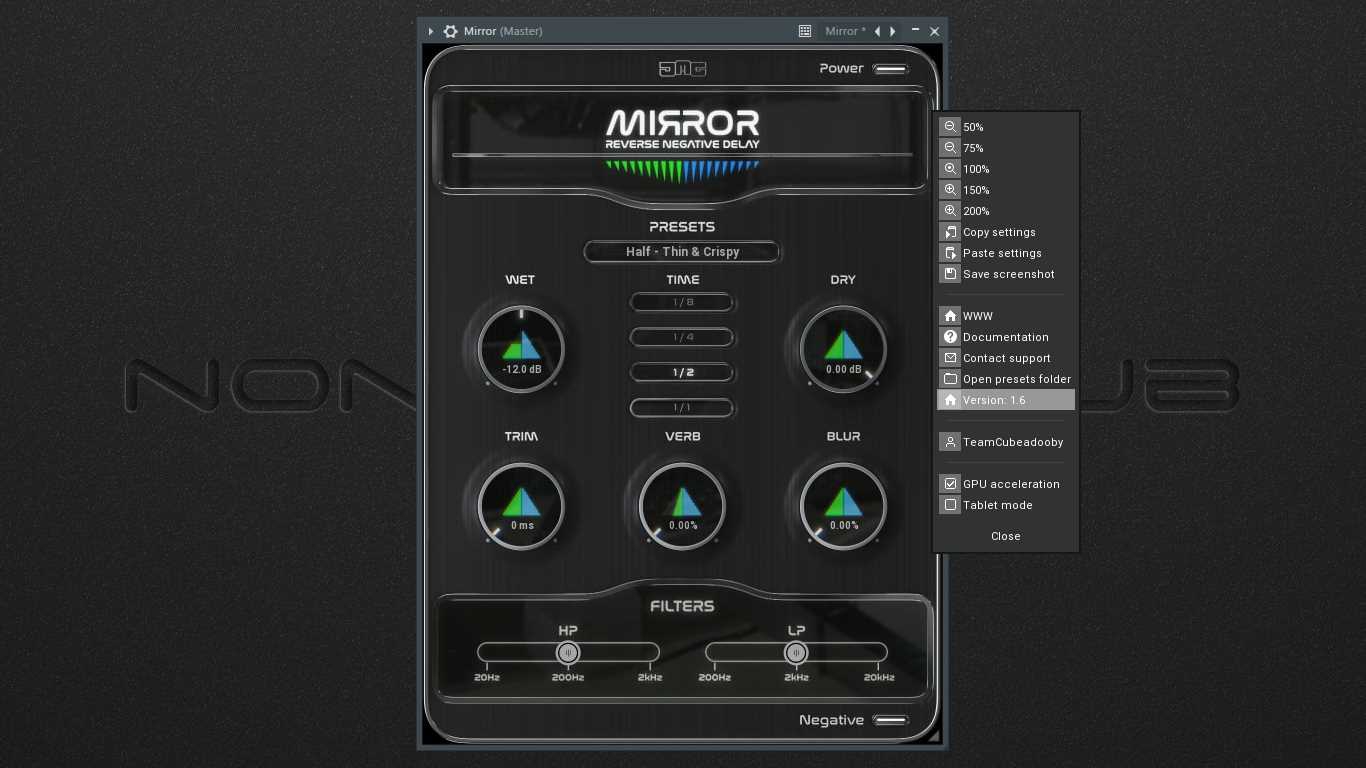
Task: Click the TeamCubeadooby user icon
Action: coord(950,442)
